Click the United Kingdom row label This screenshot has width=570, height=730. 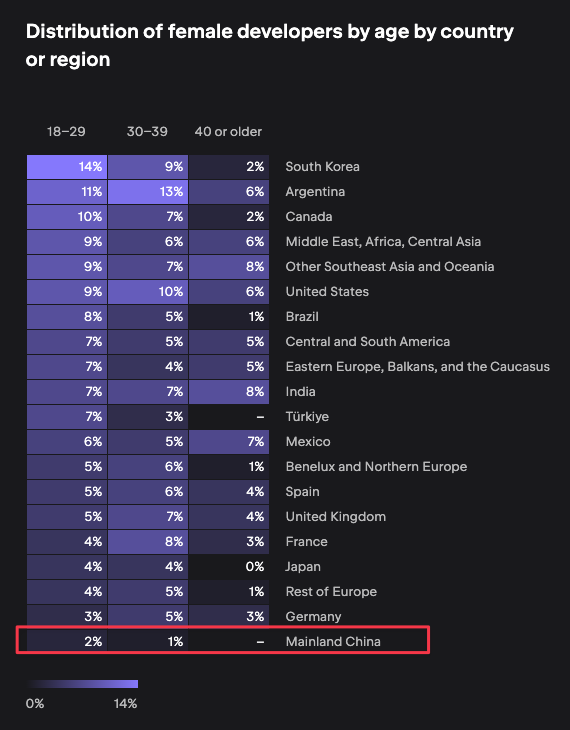pyautogui.click(x=336, y=517)
